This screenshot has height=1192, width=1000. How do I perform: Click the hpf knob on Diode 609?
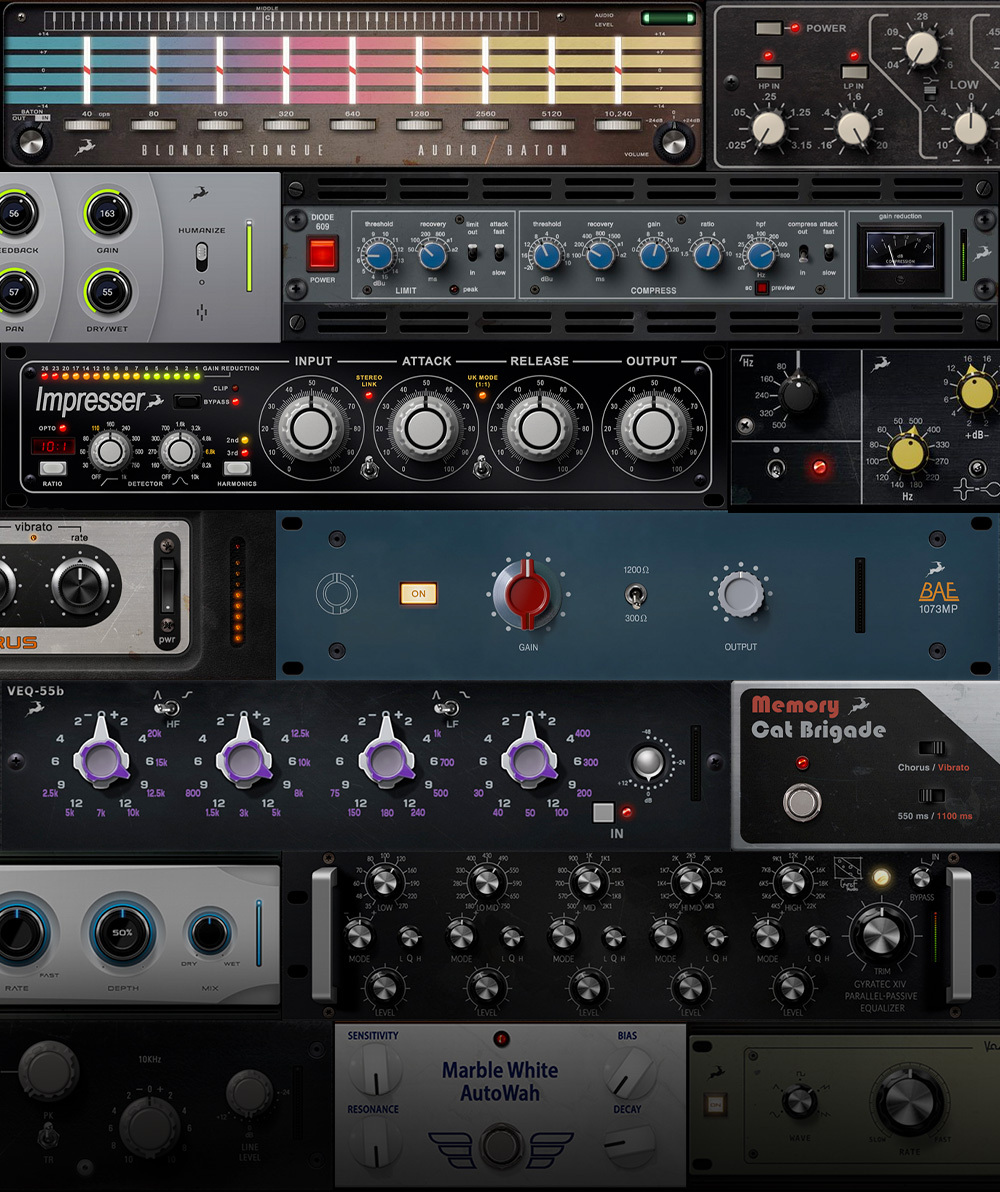pos(761,256)
